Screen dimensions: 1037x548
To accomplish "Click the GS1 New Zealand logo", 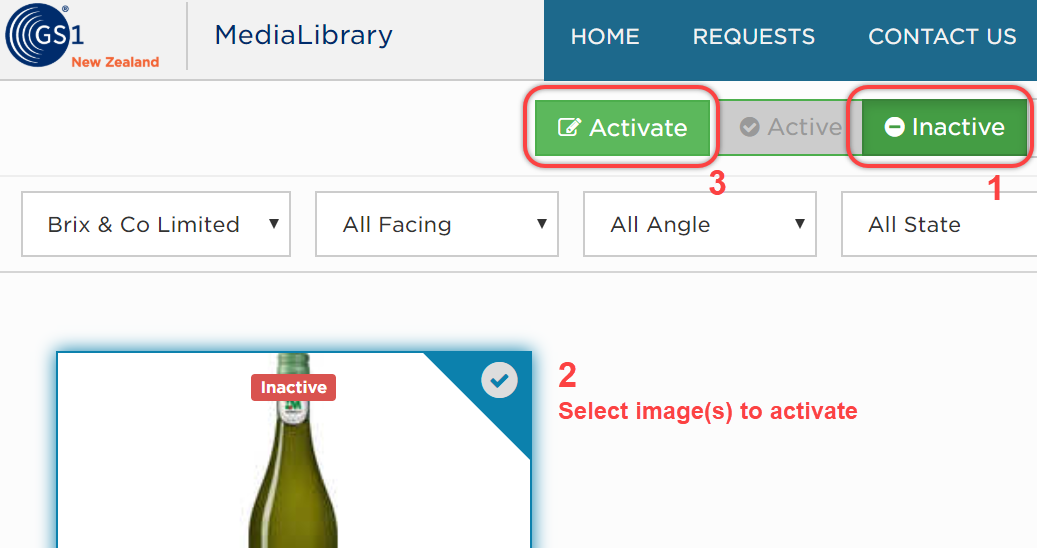I will tap(83, 35).
